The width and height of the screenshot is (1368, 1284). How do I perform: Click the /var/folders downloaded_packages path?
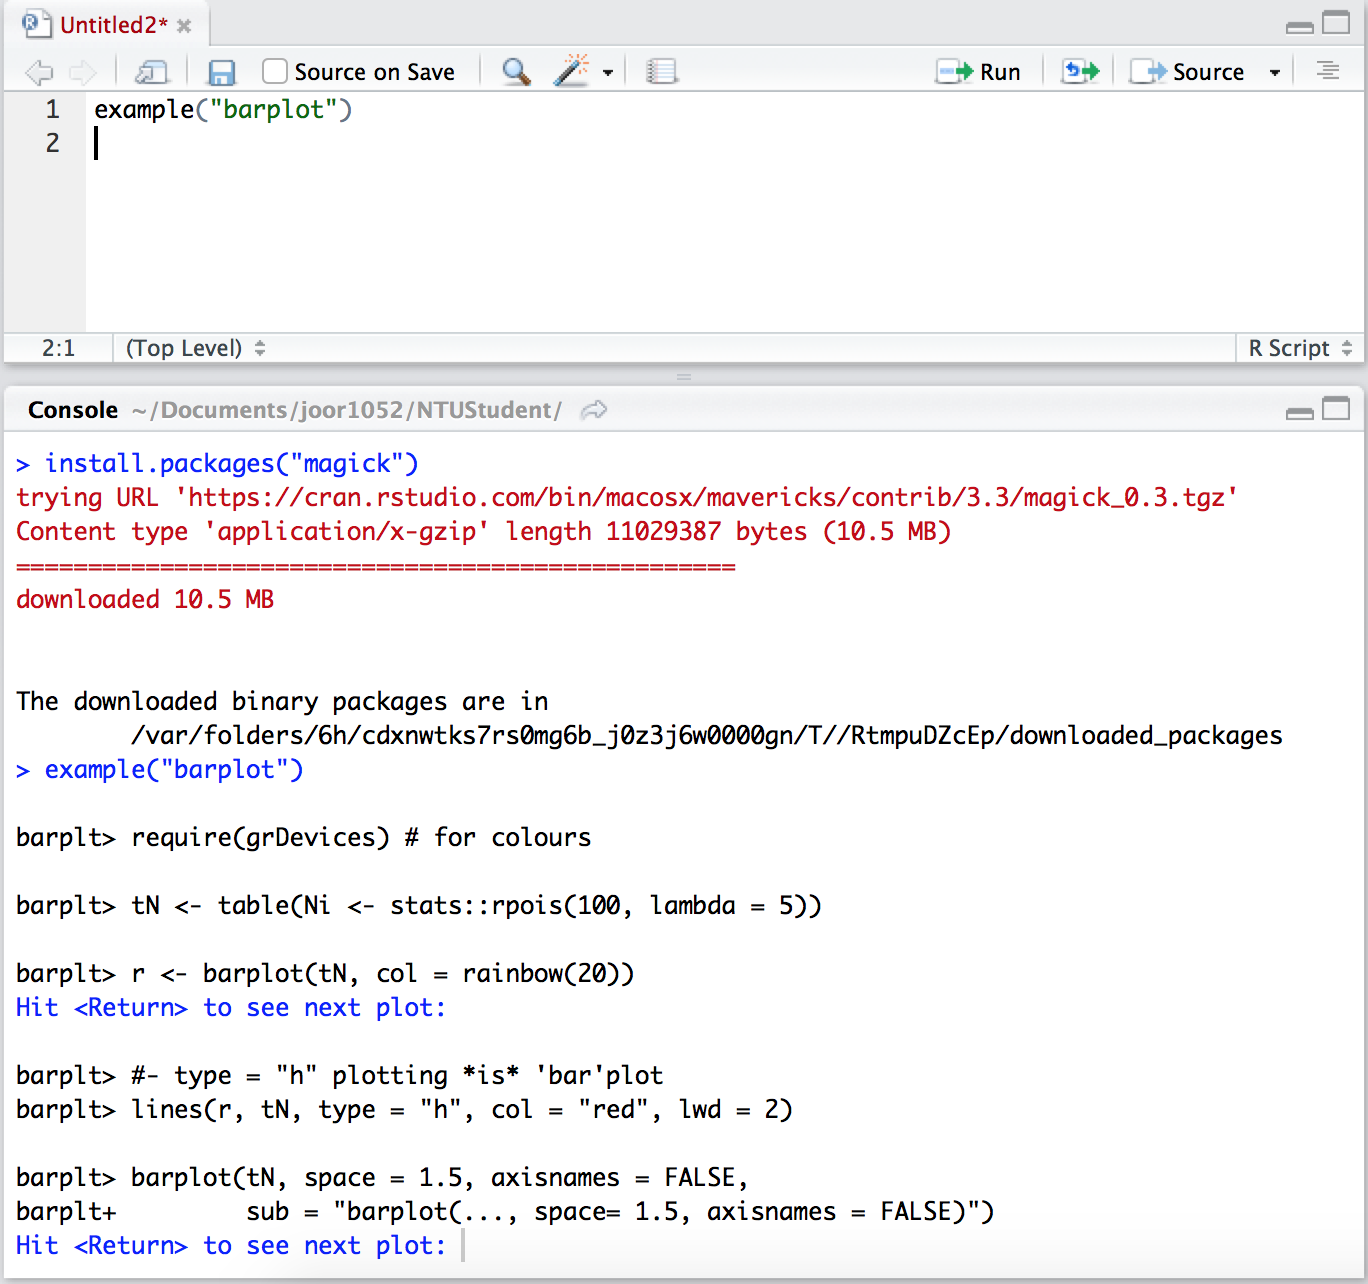pos(706,736)
